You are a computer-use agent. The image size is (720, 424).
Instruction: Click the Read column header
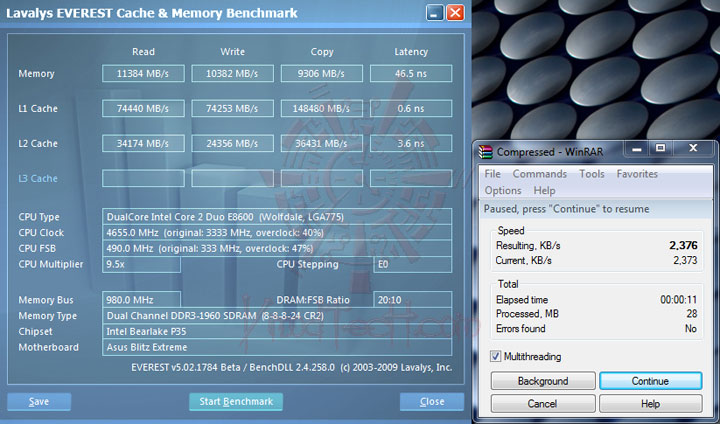click(143, 52)
